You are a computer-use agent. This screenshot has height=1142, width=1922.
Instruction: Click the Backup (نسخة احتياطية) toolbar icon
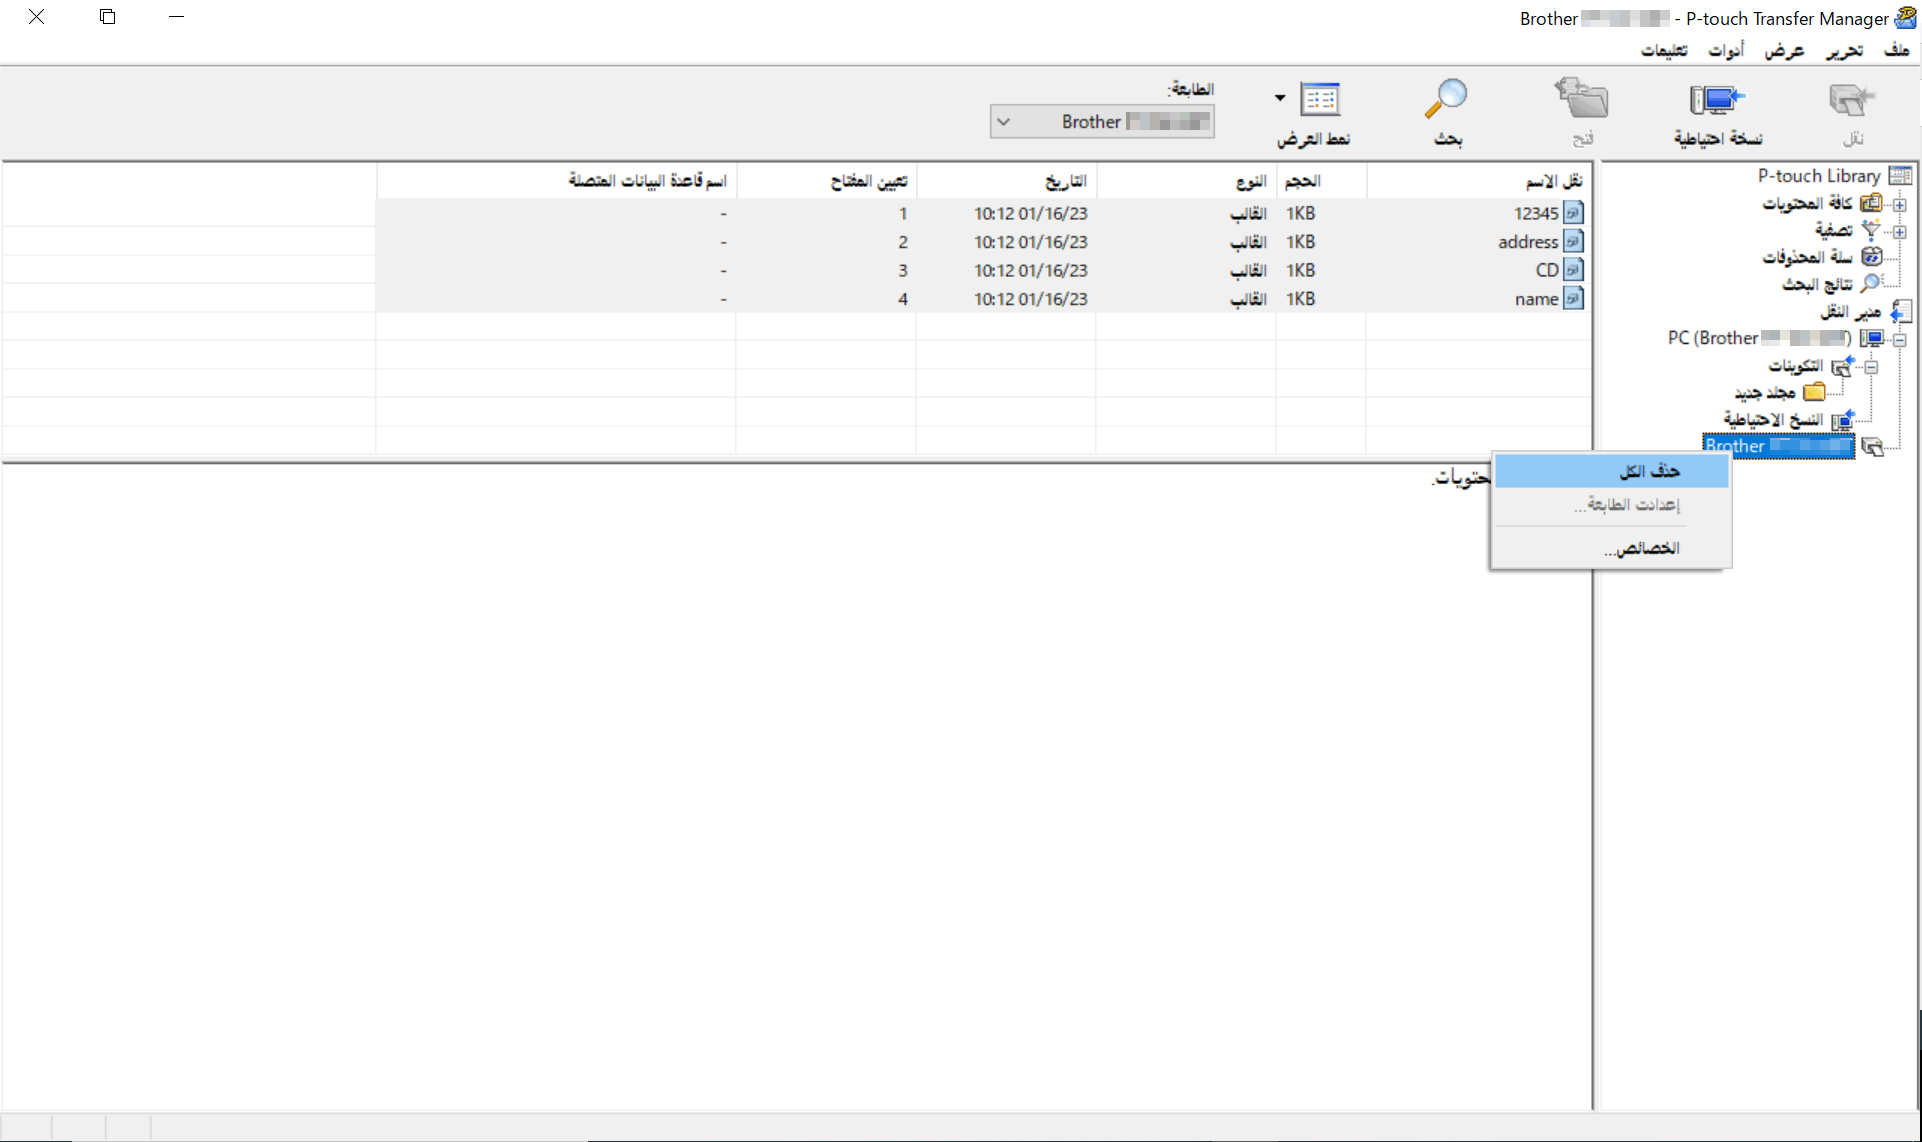1717,101
